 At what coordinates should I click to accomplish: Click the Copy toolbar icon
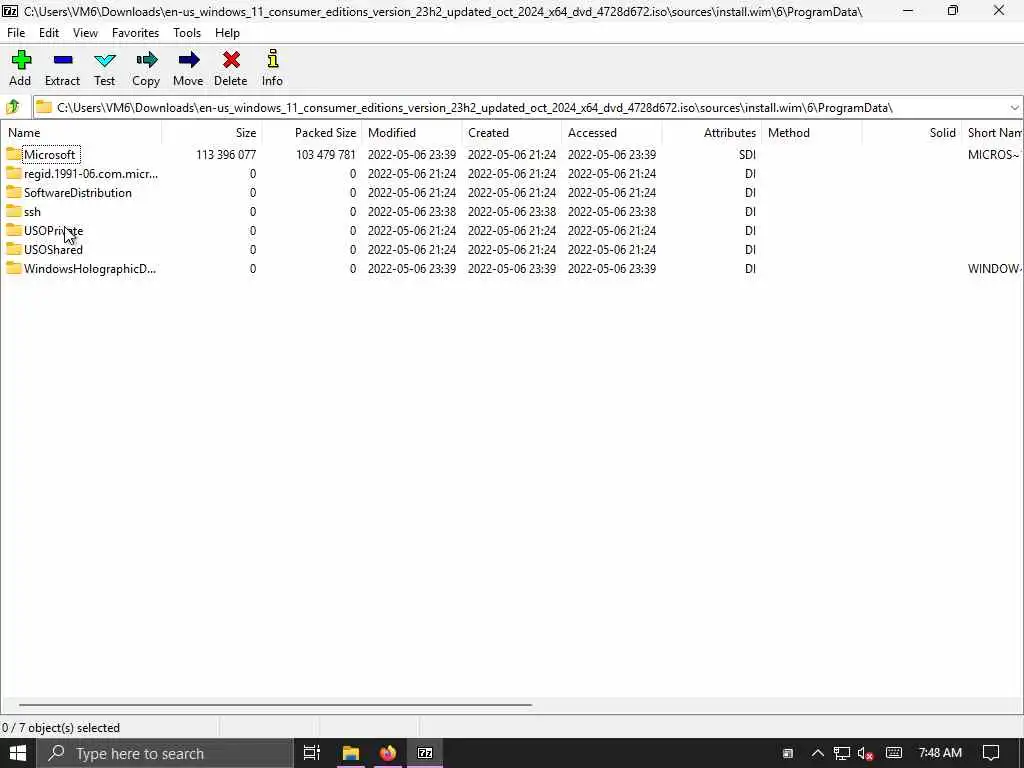pos(146,60)
